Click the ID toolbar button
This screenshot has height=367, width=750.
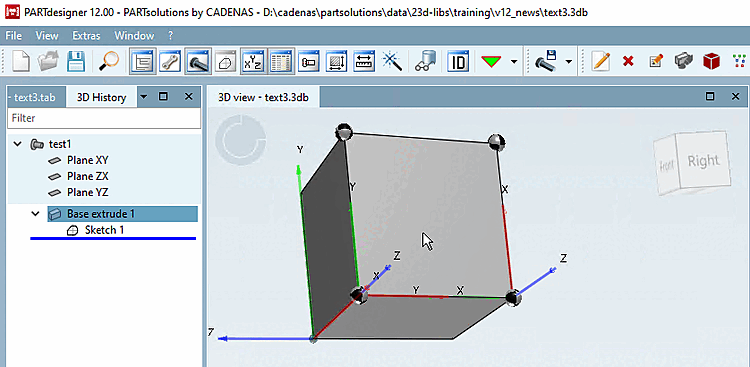pyautogui.click(x=458, y=62)
